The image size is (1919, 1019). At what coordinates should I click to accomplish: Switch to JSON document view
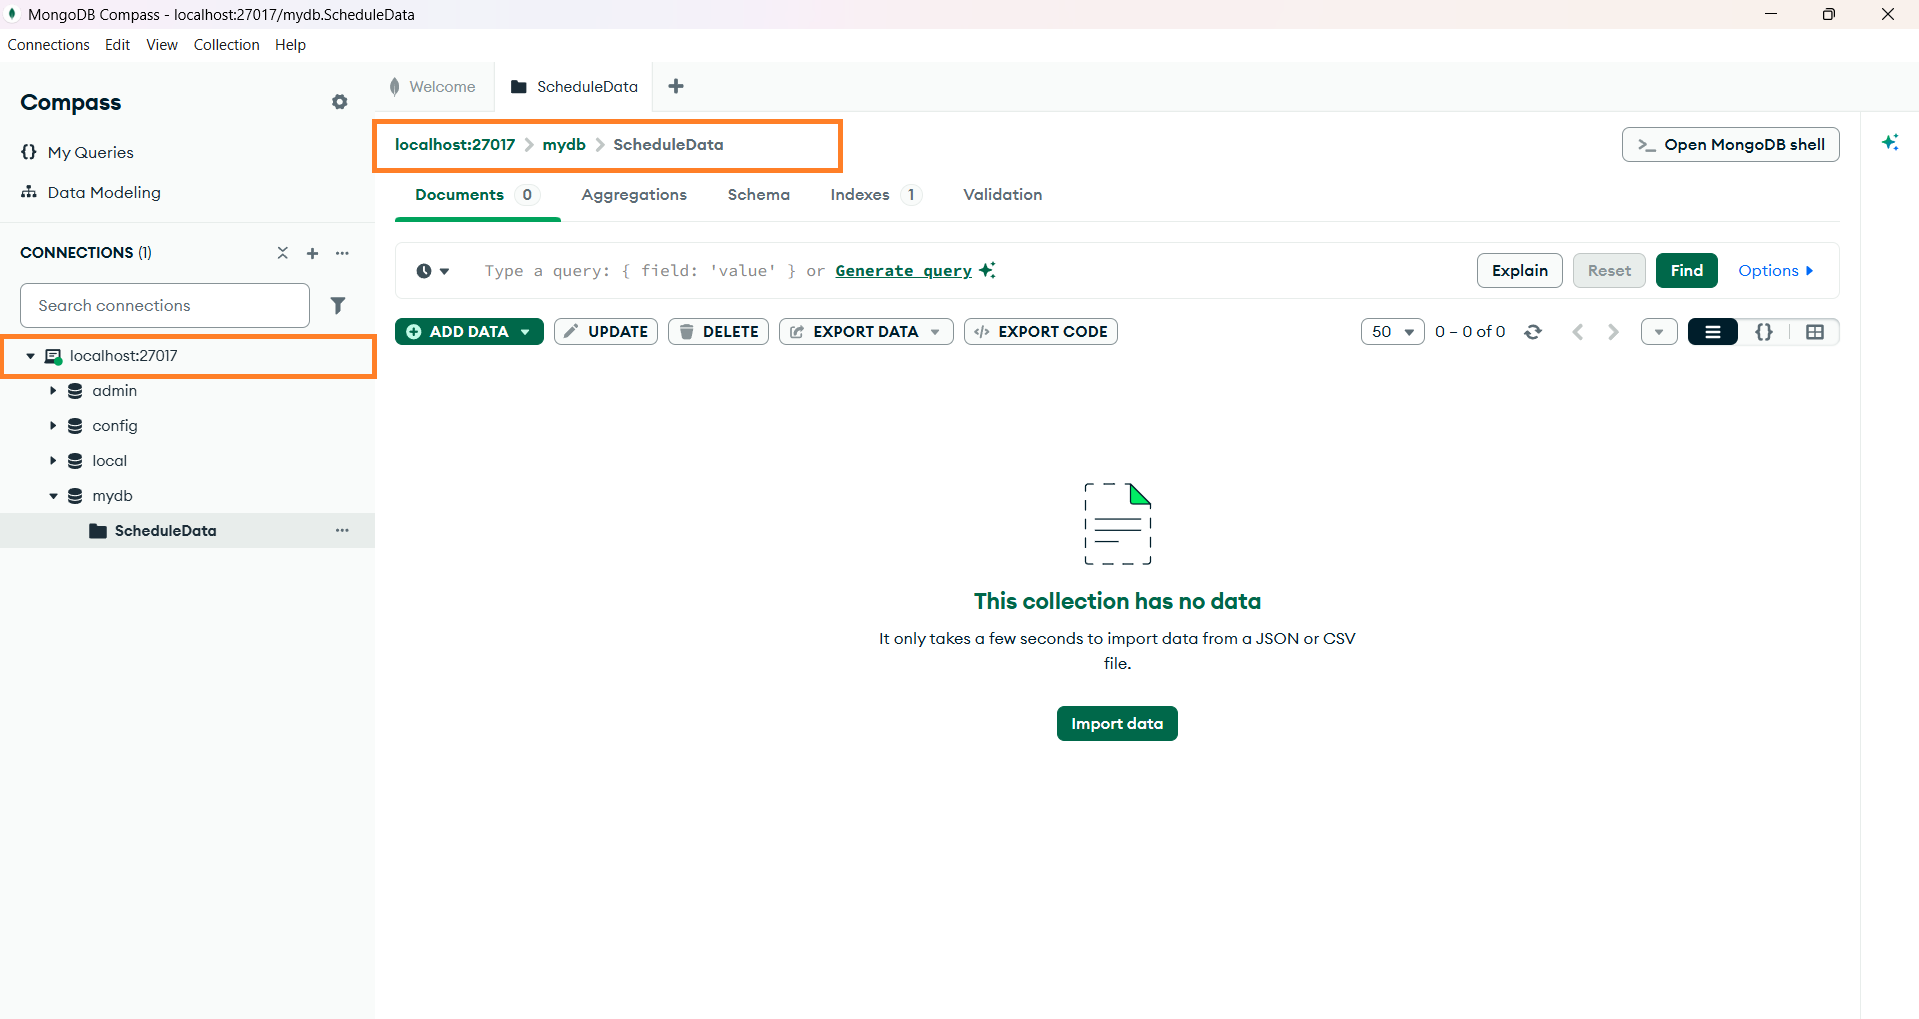pyautogui.click(x=1764, y=331)
